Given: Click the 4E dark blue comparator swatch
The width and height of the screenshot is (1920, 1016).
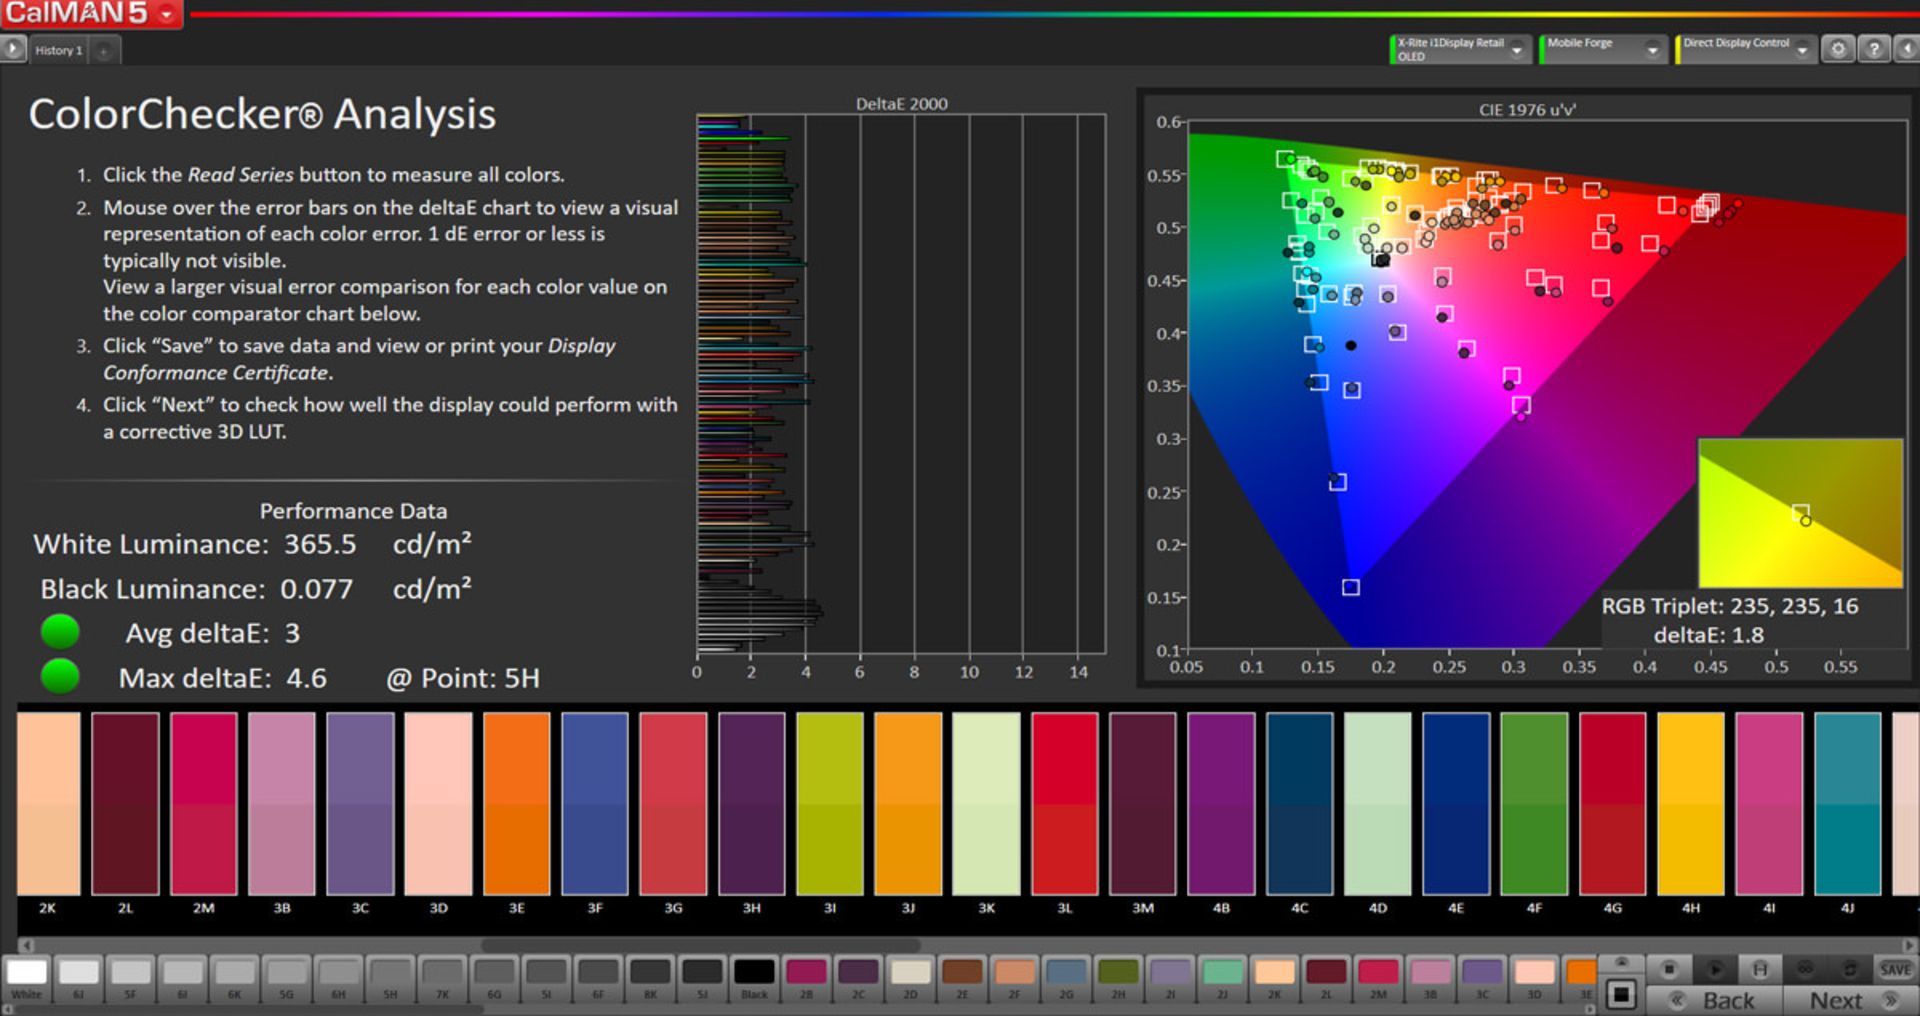Looking at the screenshot, I should tap(1456, 803).
